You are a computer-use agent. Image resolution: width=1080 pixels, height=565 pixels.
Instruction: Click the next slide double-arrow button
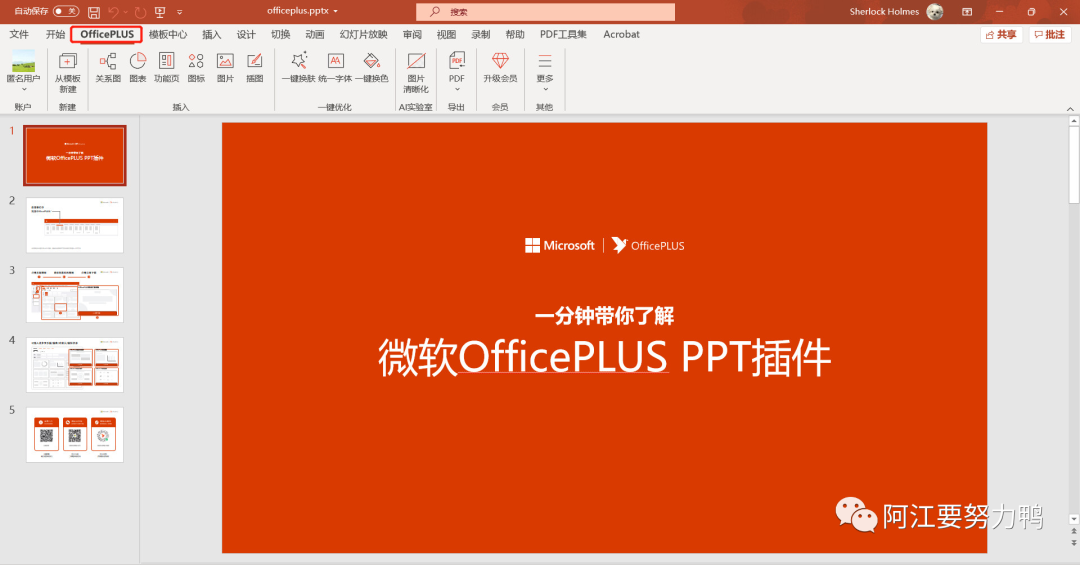click(x=1073, y=544)
